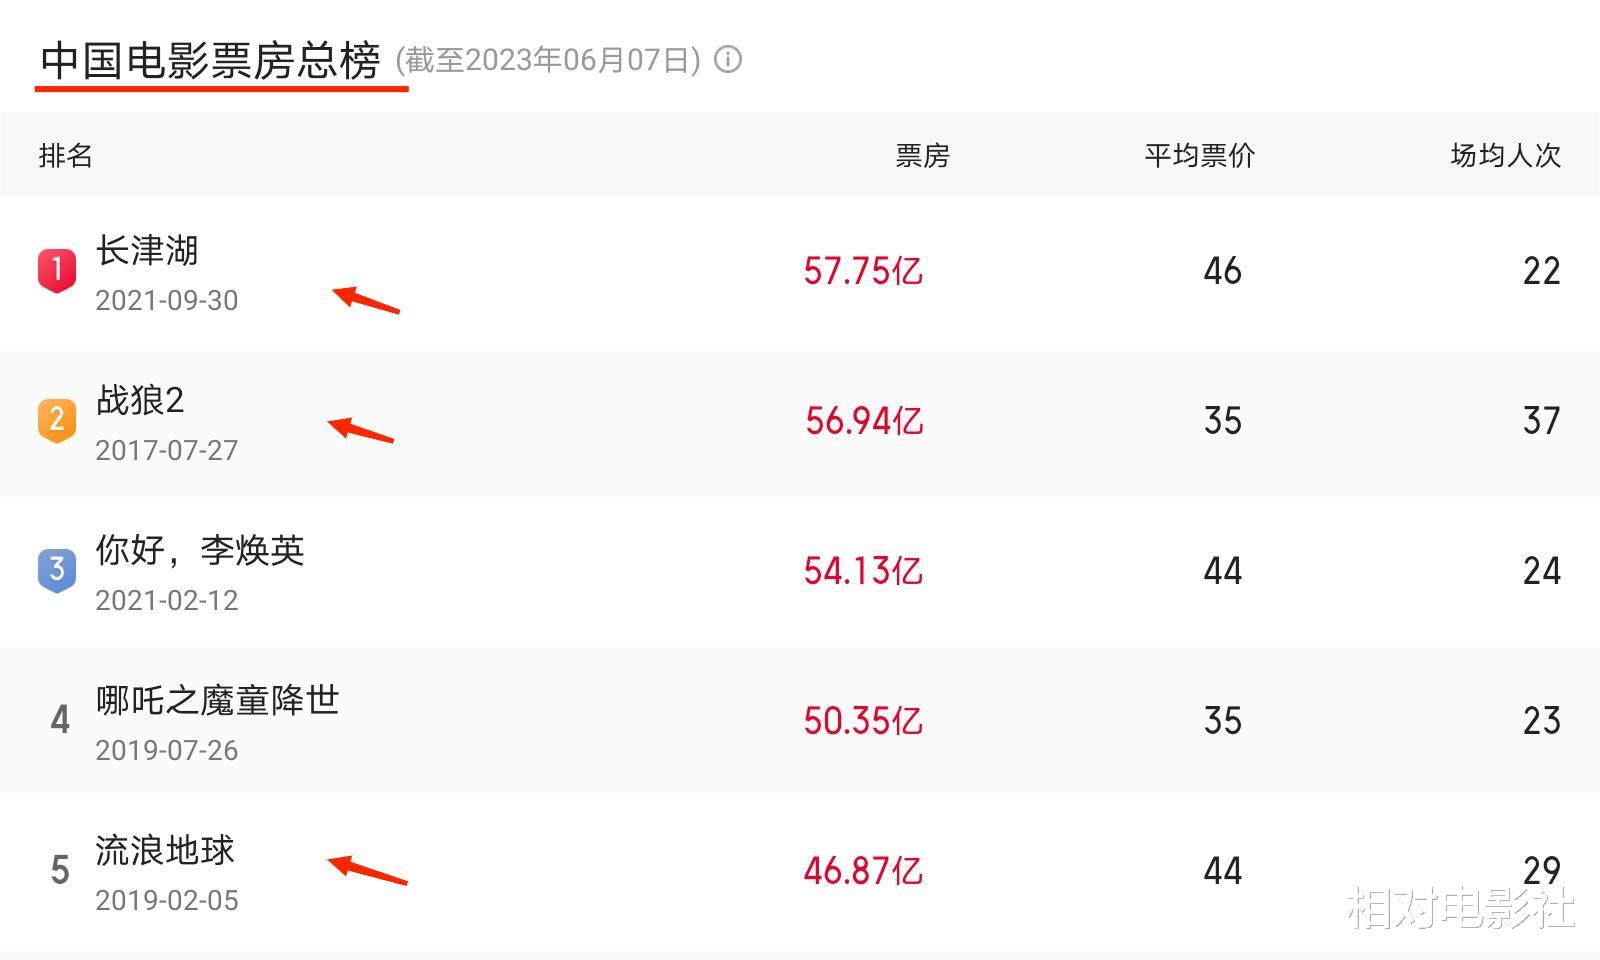Click the info icon beside the date

[728, 60]
